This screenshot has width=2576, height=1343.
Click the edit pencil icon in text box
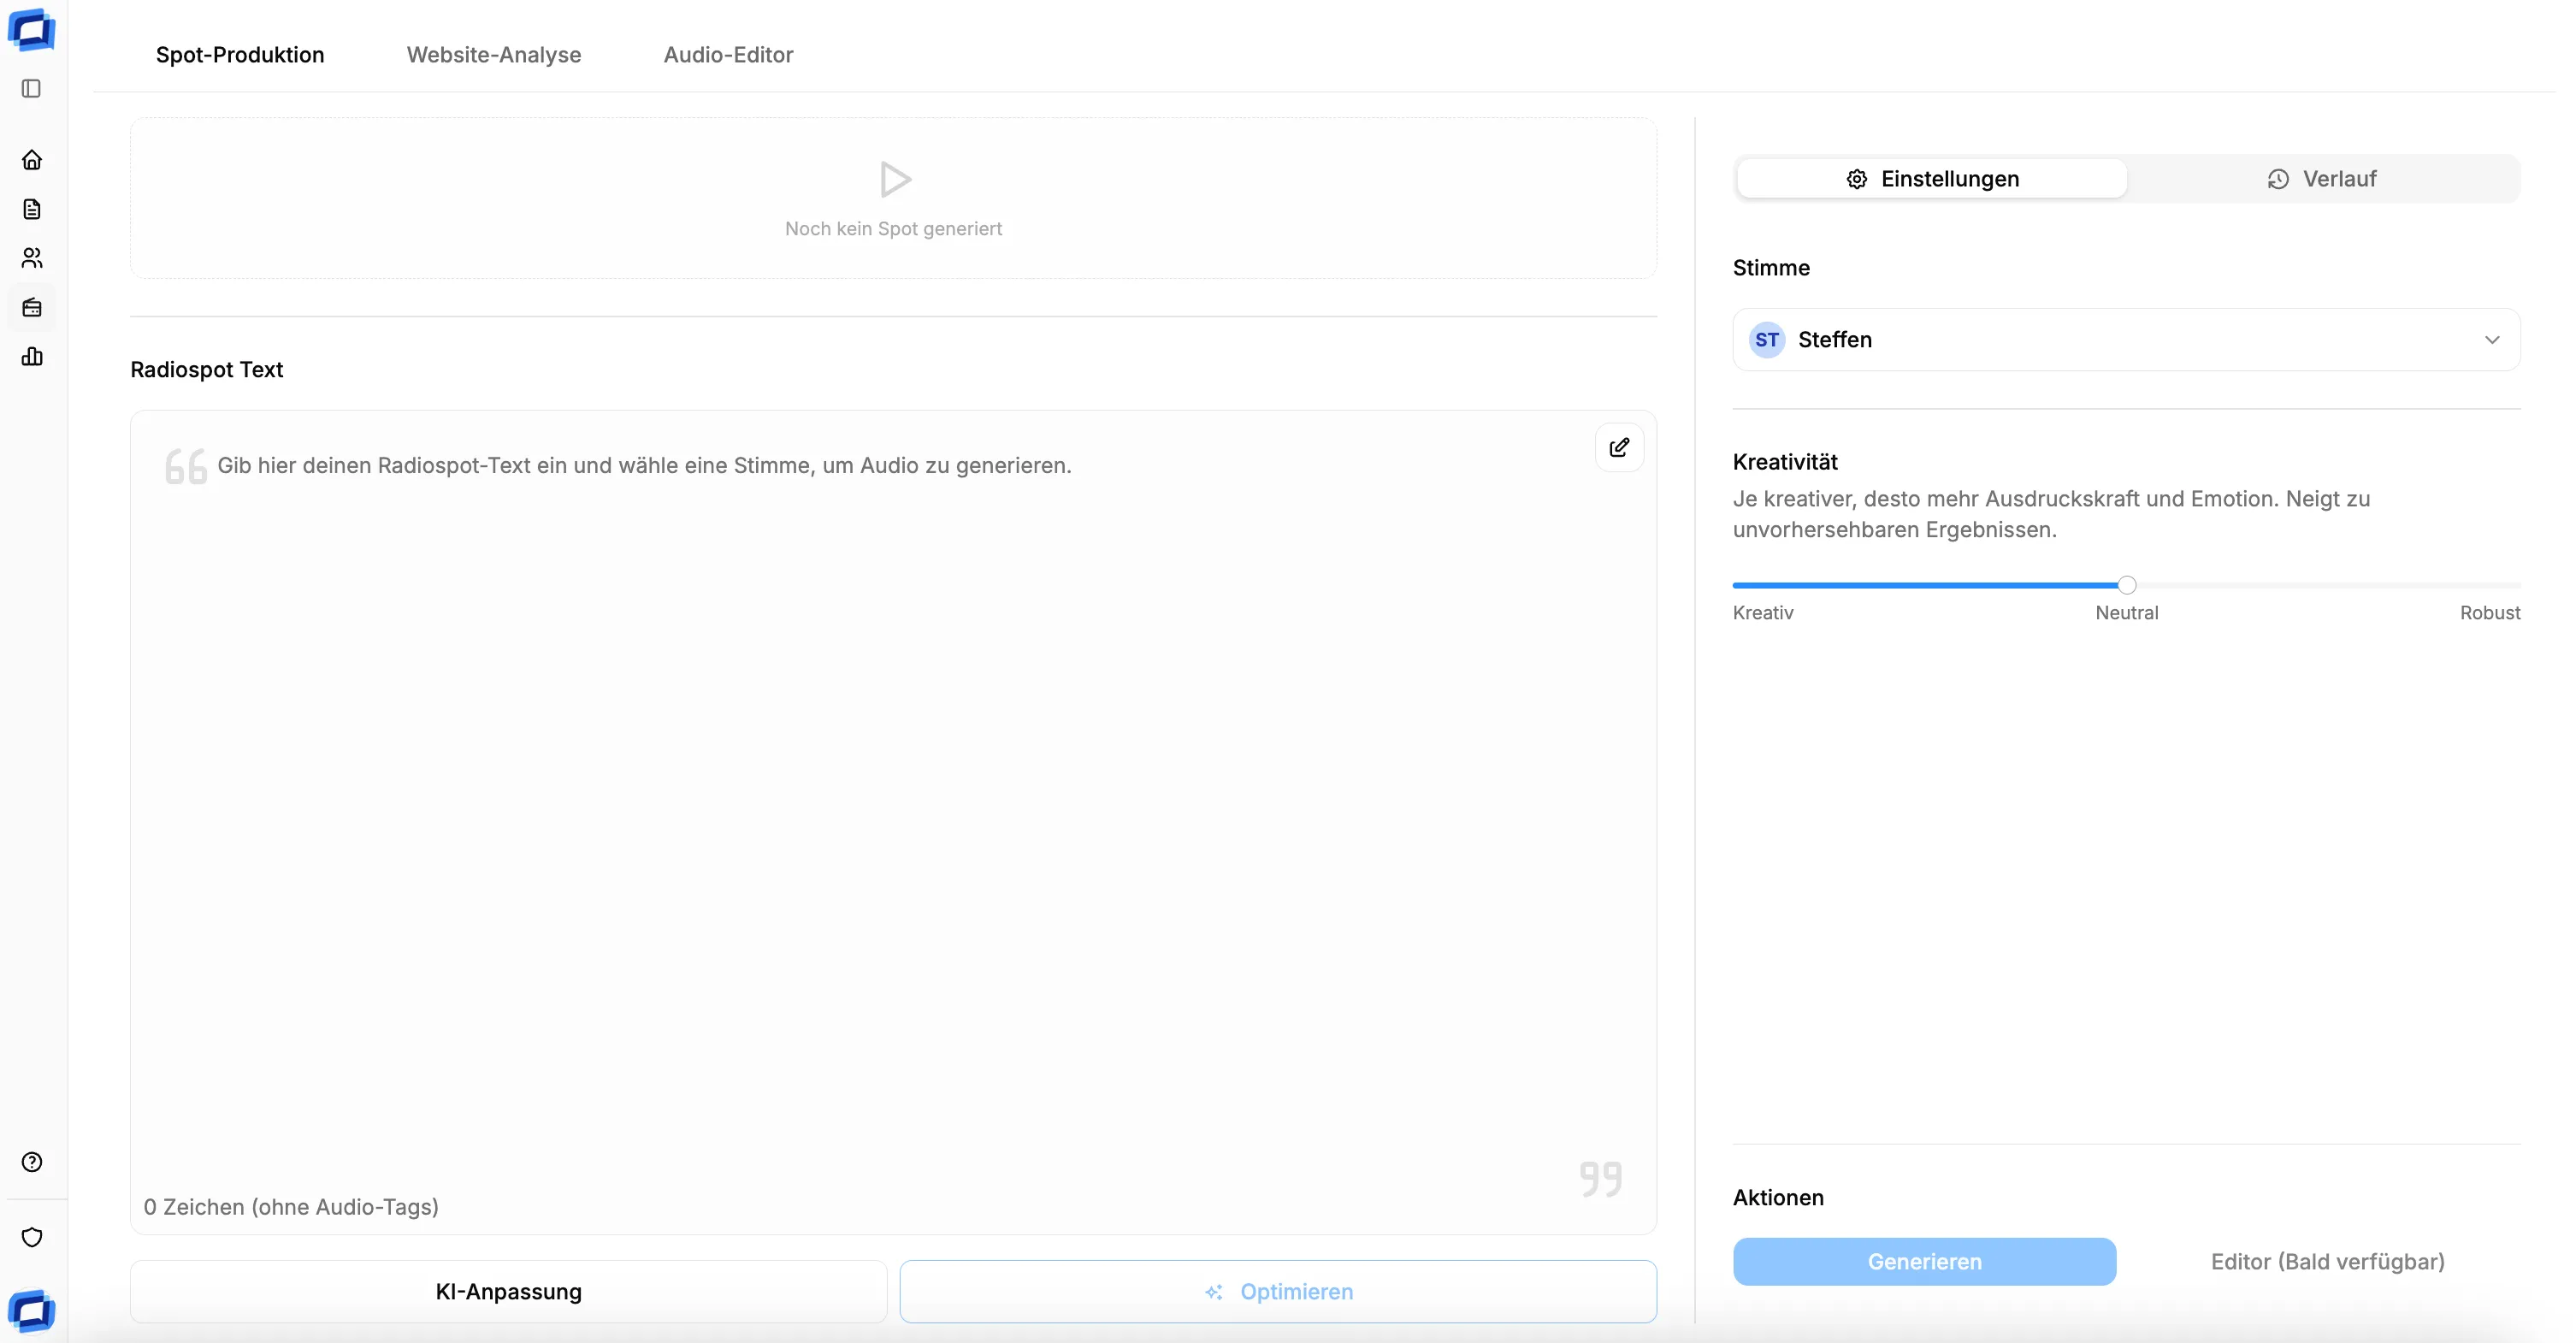[x=1619, y=447]
